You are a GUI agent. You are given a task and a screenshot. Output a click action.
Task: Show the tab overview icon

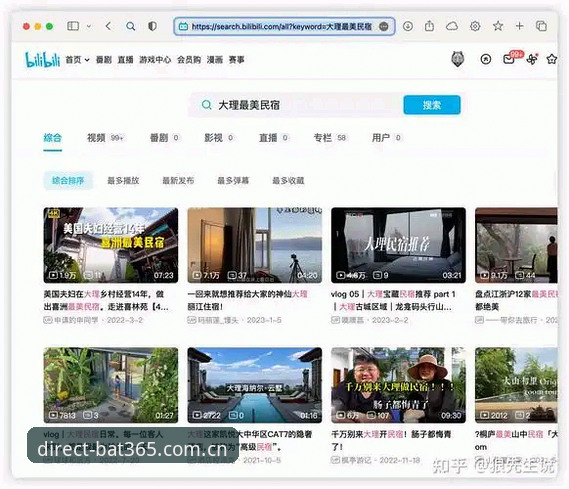point(541,26)
